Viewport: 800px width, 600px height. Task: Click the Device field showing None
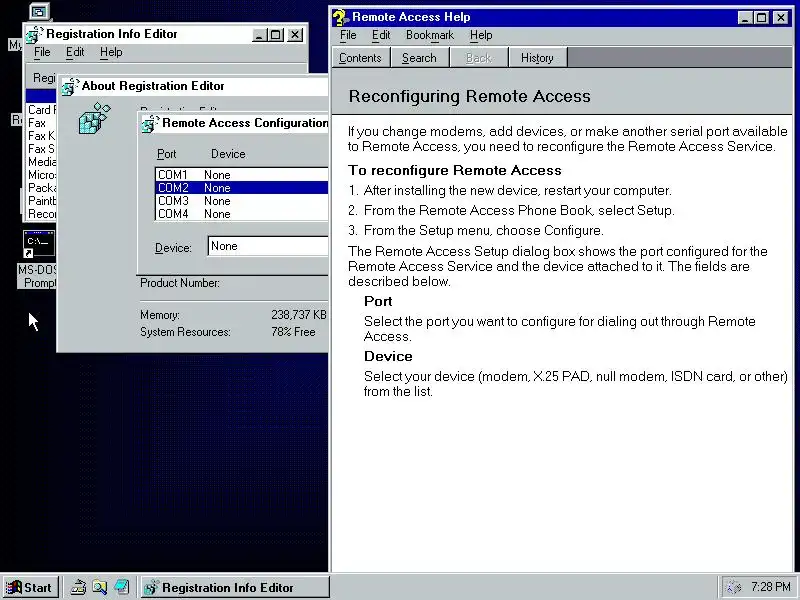tap(268, 246)
